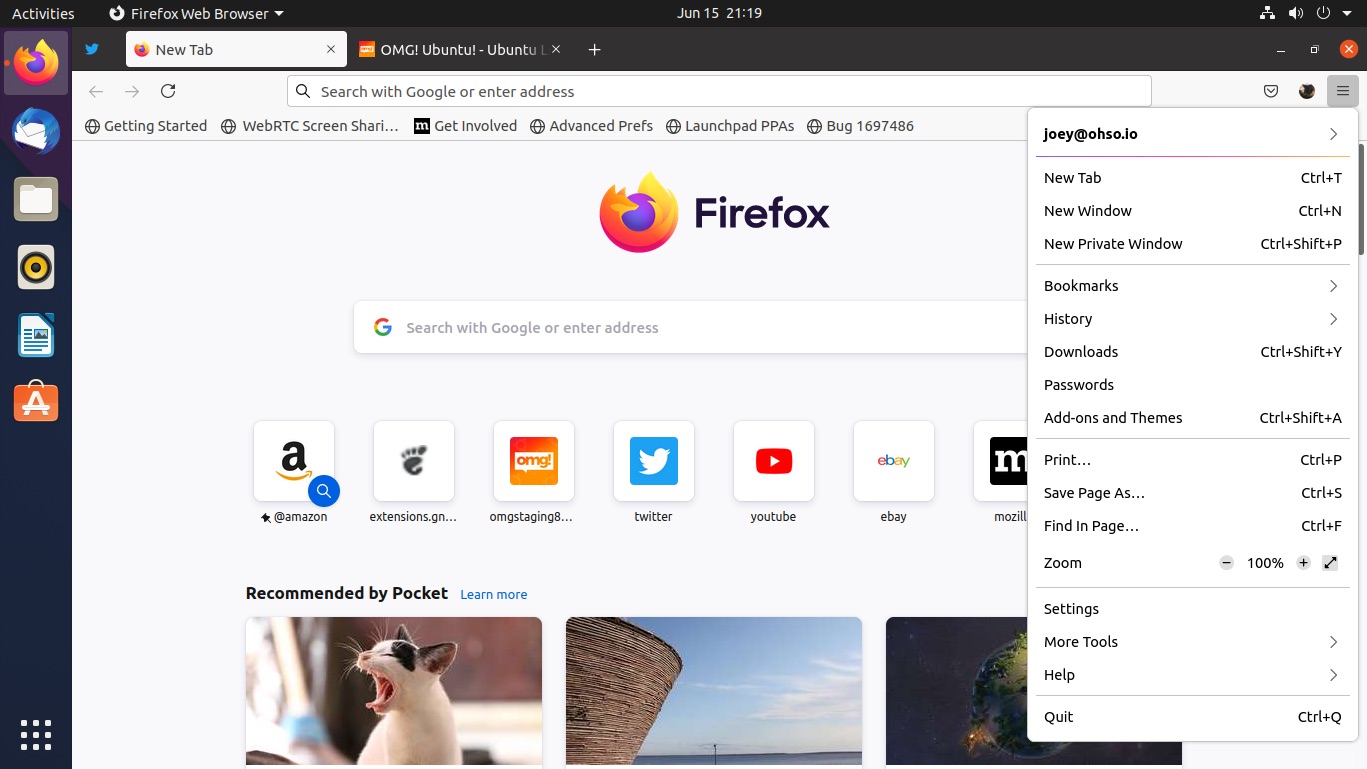Expand the History submenu

(1192, 319)
